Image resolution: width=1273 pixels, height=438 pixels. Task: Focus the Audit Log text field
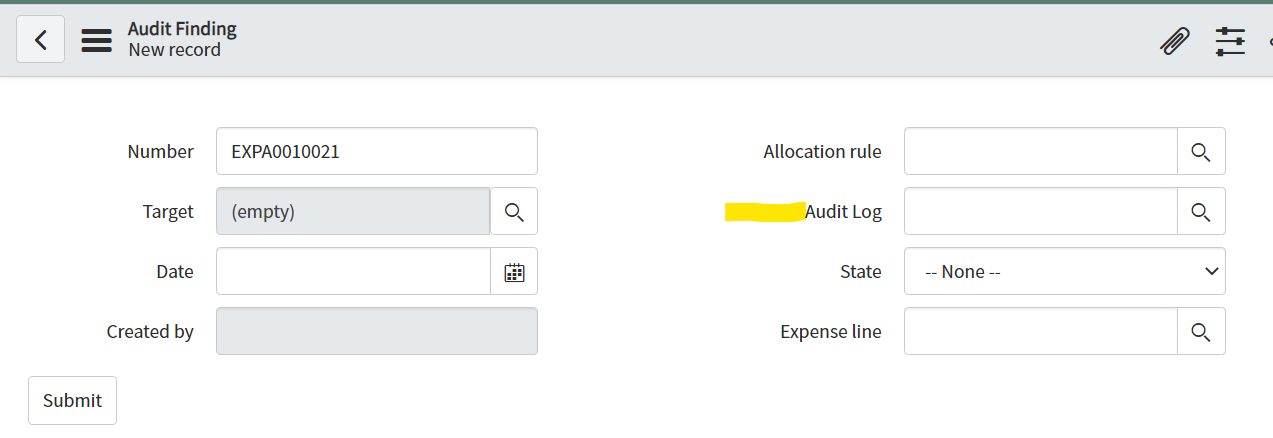click(x=1041, y=211)
